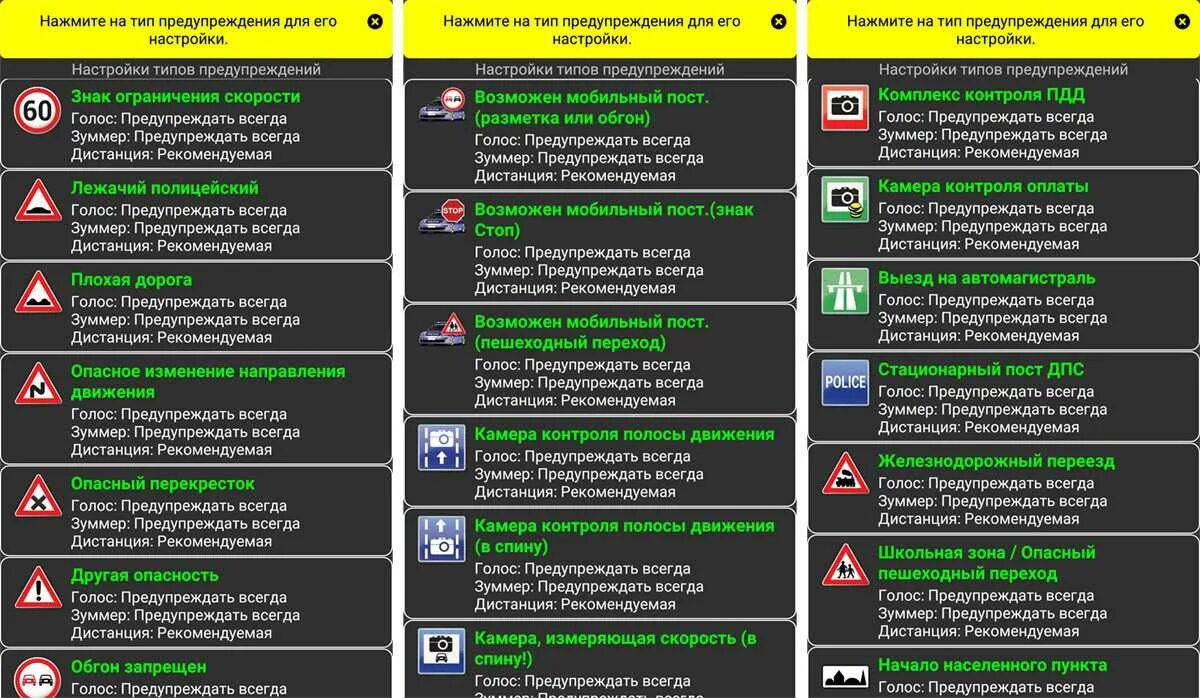Open 'Лежачий полицейский' warning settings
The width and height of the screenshot is (1200, 698).
click(196, 215)
